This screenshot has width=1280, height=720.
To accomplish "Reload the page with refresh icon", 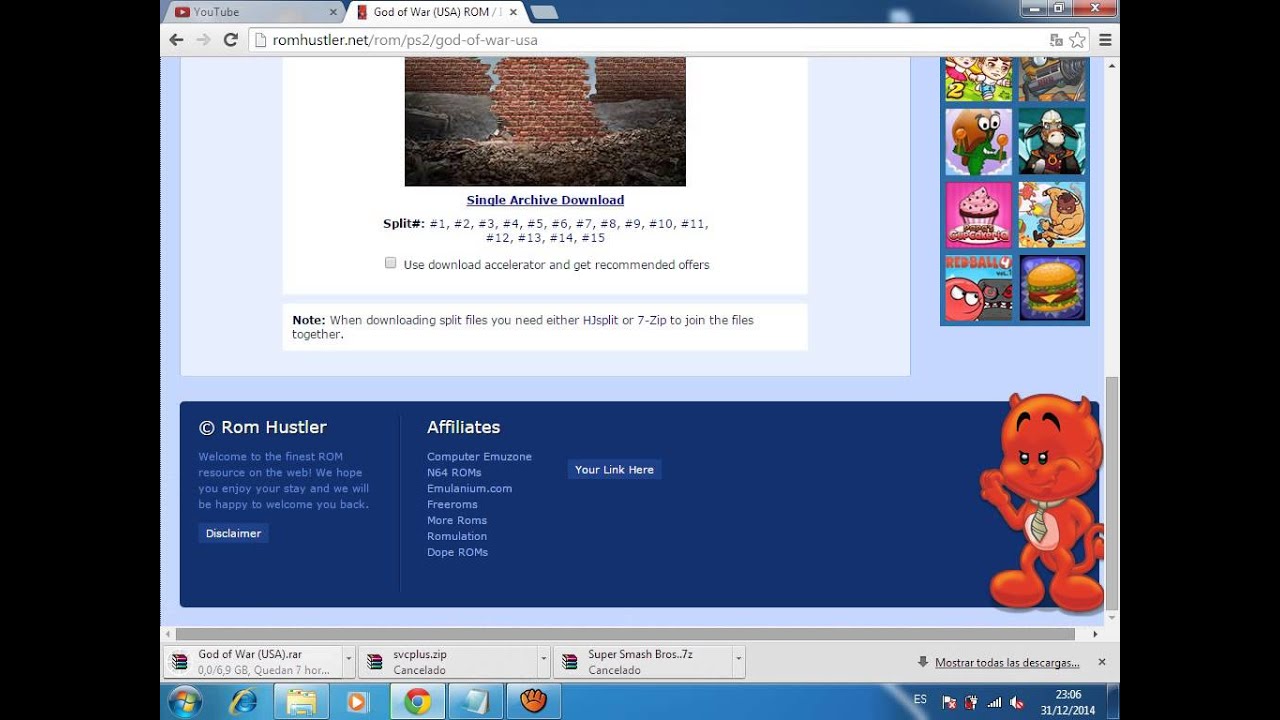I will click(x=230, y=40).
